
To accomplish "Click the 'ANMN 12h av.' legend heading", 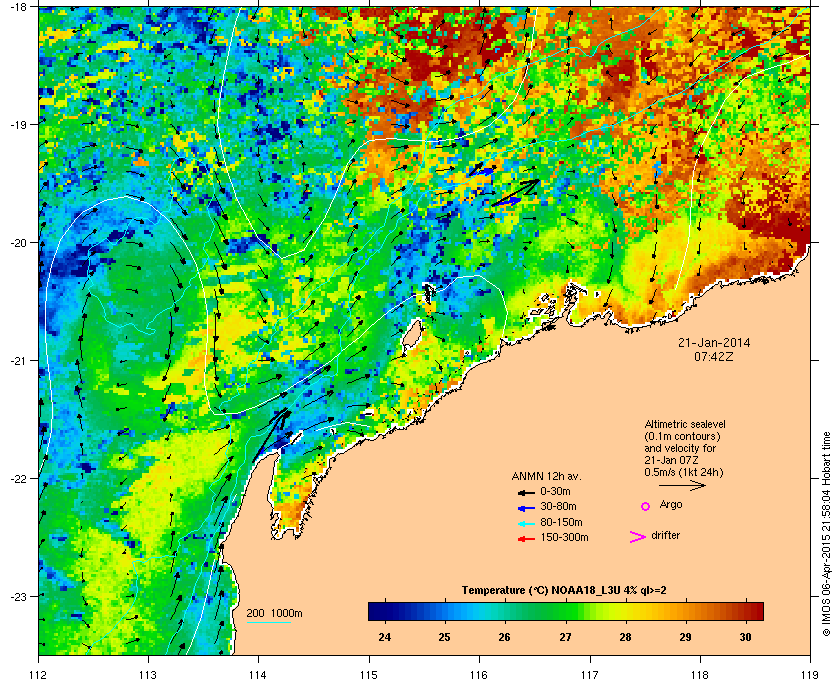I will click(546, 476).
